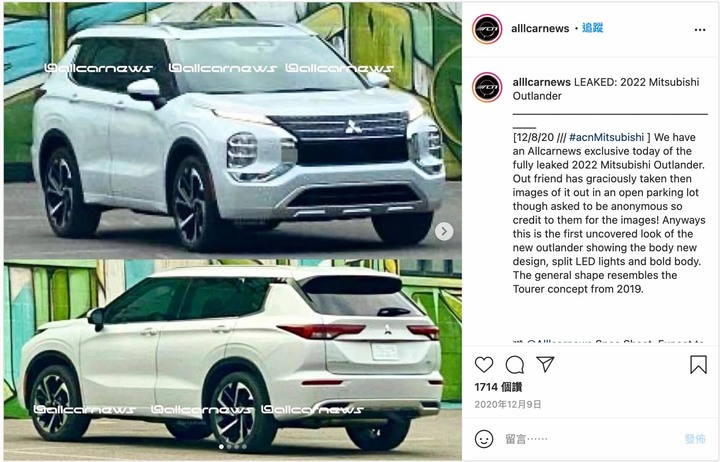The image size is (720, 462).
Task: Select the first carousel indicator dot
Action: 221,446
